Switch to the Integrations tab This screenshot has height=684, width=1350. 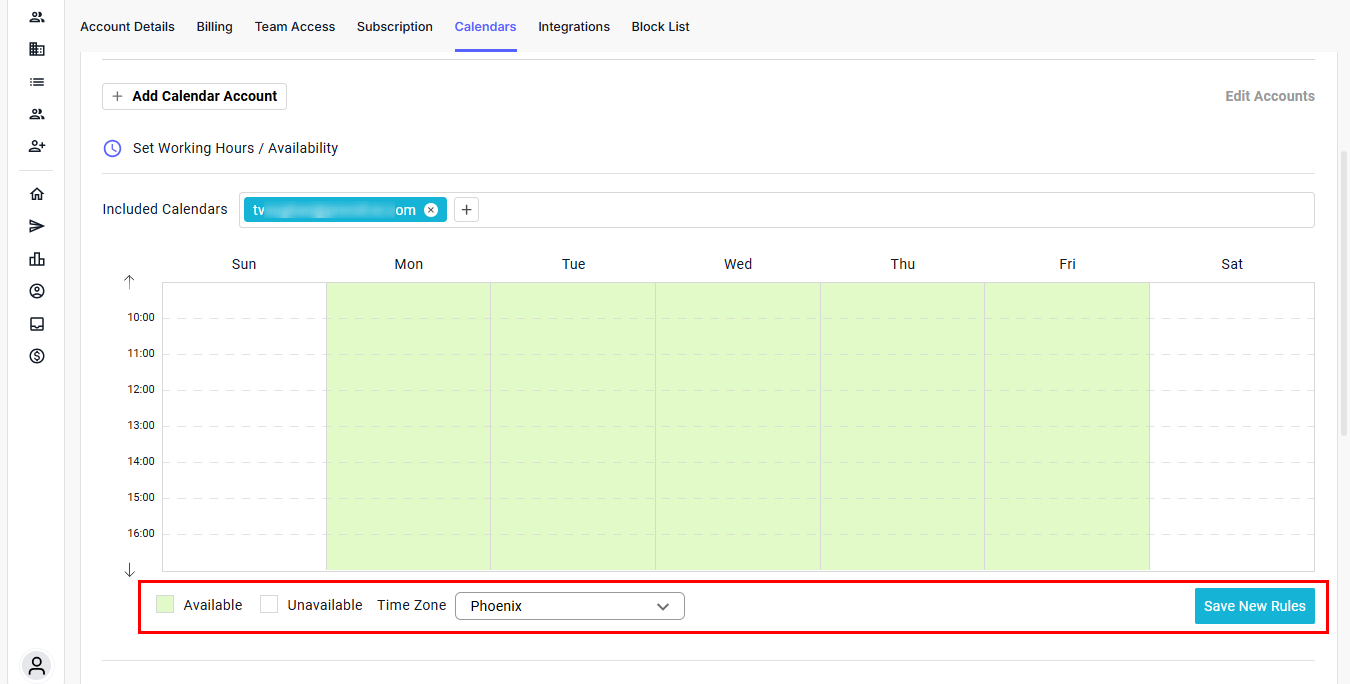[574, 27]
